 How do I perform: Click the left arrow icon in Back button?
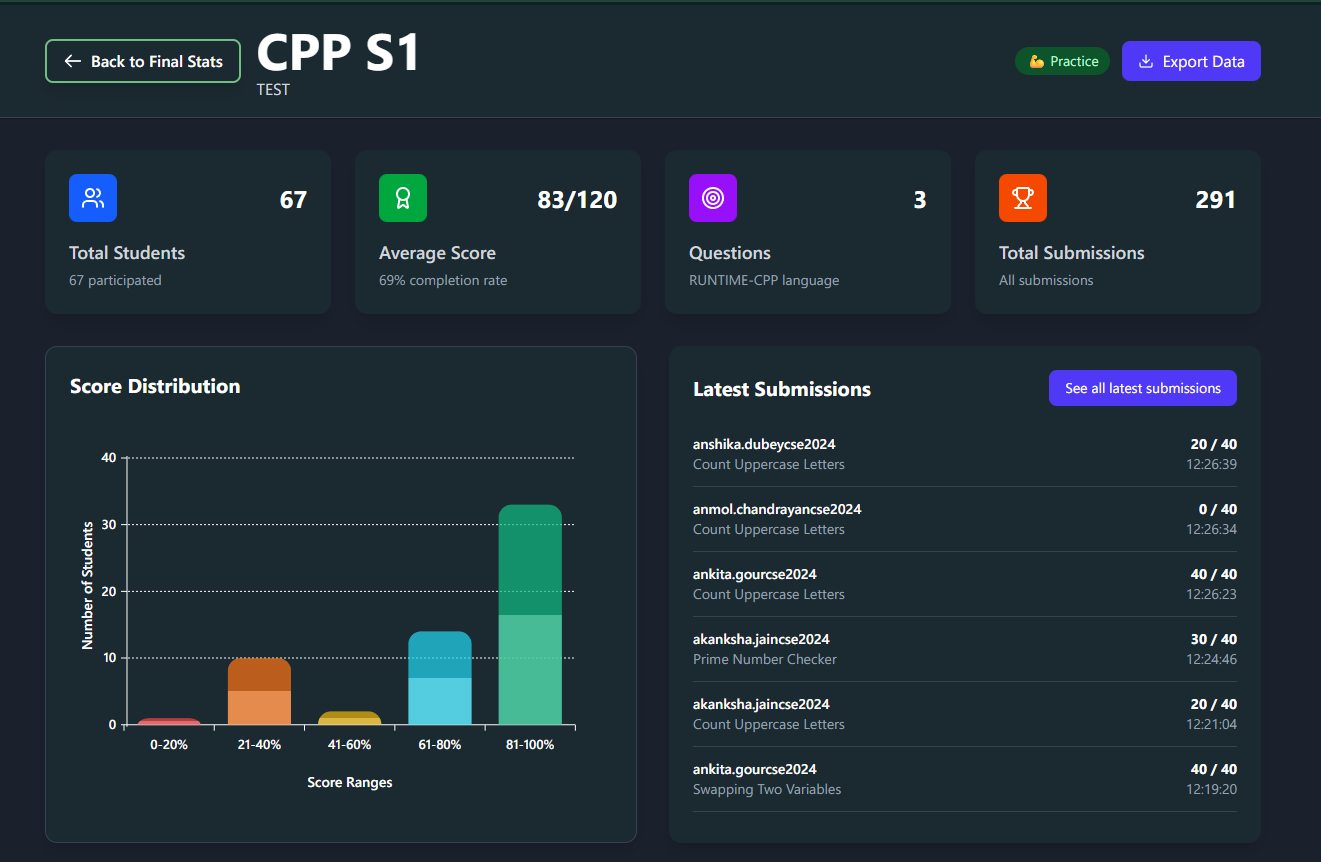click(72, 62)
